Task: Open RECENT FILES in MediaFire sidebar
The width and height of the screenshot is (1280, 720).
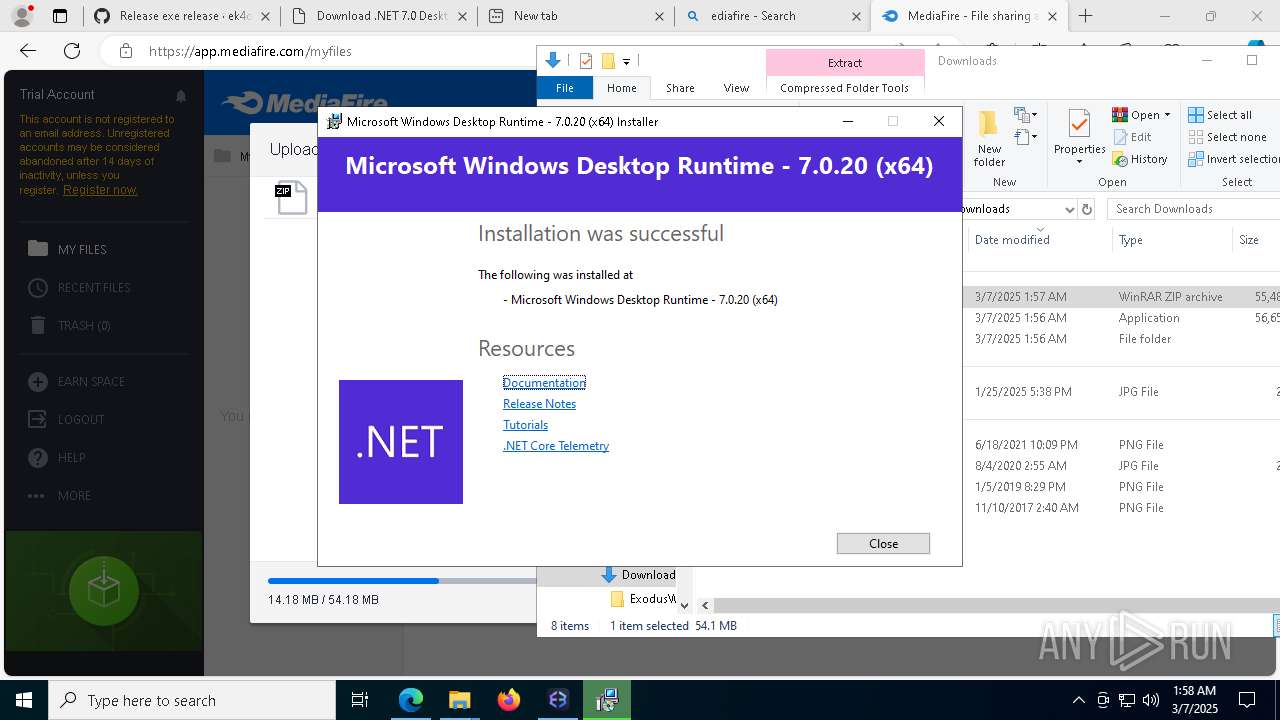Action: [96, 287]
